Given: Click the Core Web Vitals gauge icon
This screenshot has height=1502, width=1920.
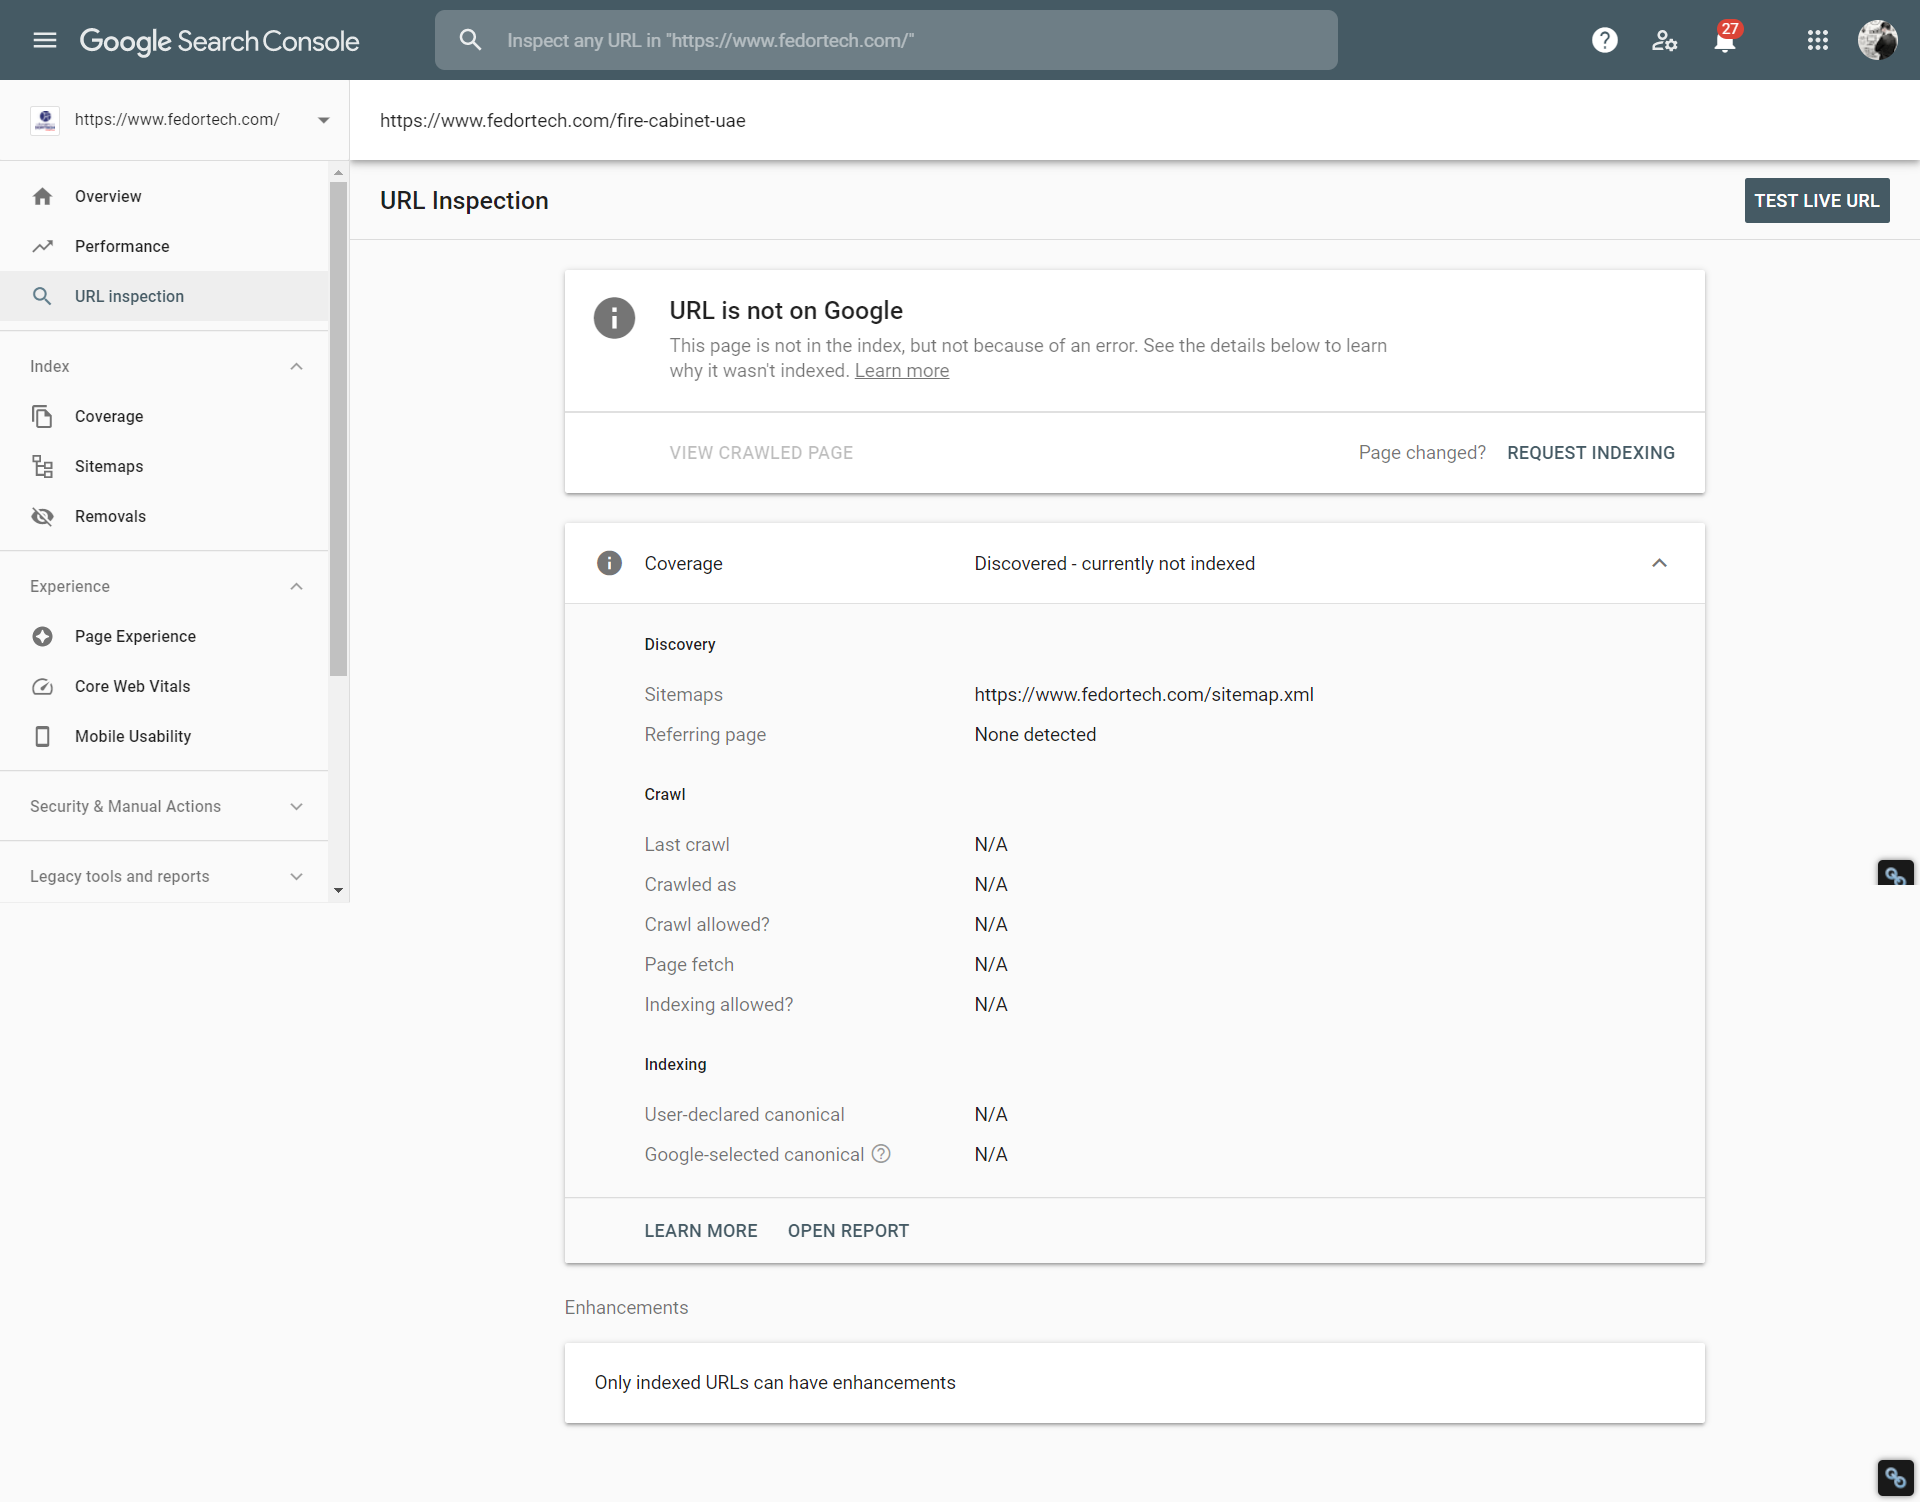Looking at the screenshot, I should pos(42,686).
